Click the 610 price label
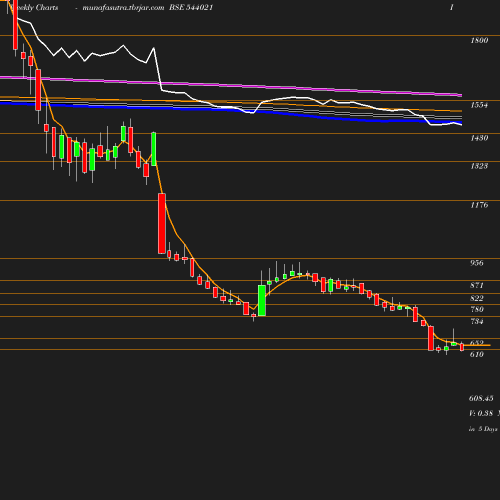Viewport: 500px width, 500px height. tap(477, 354)
